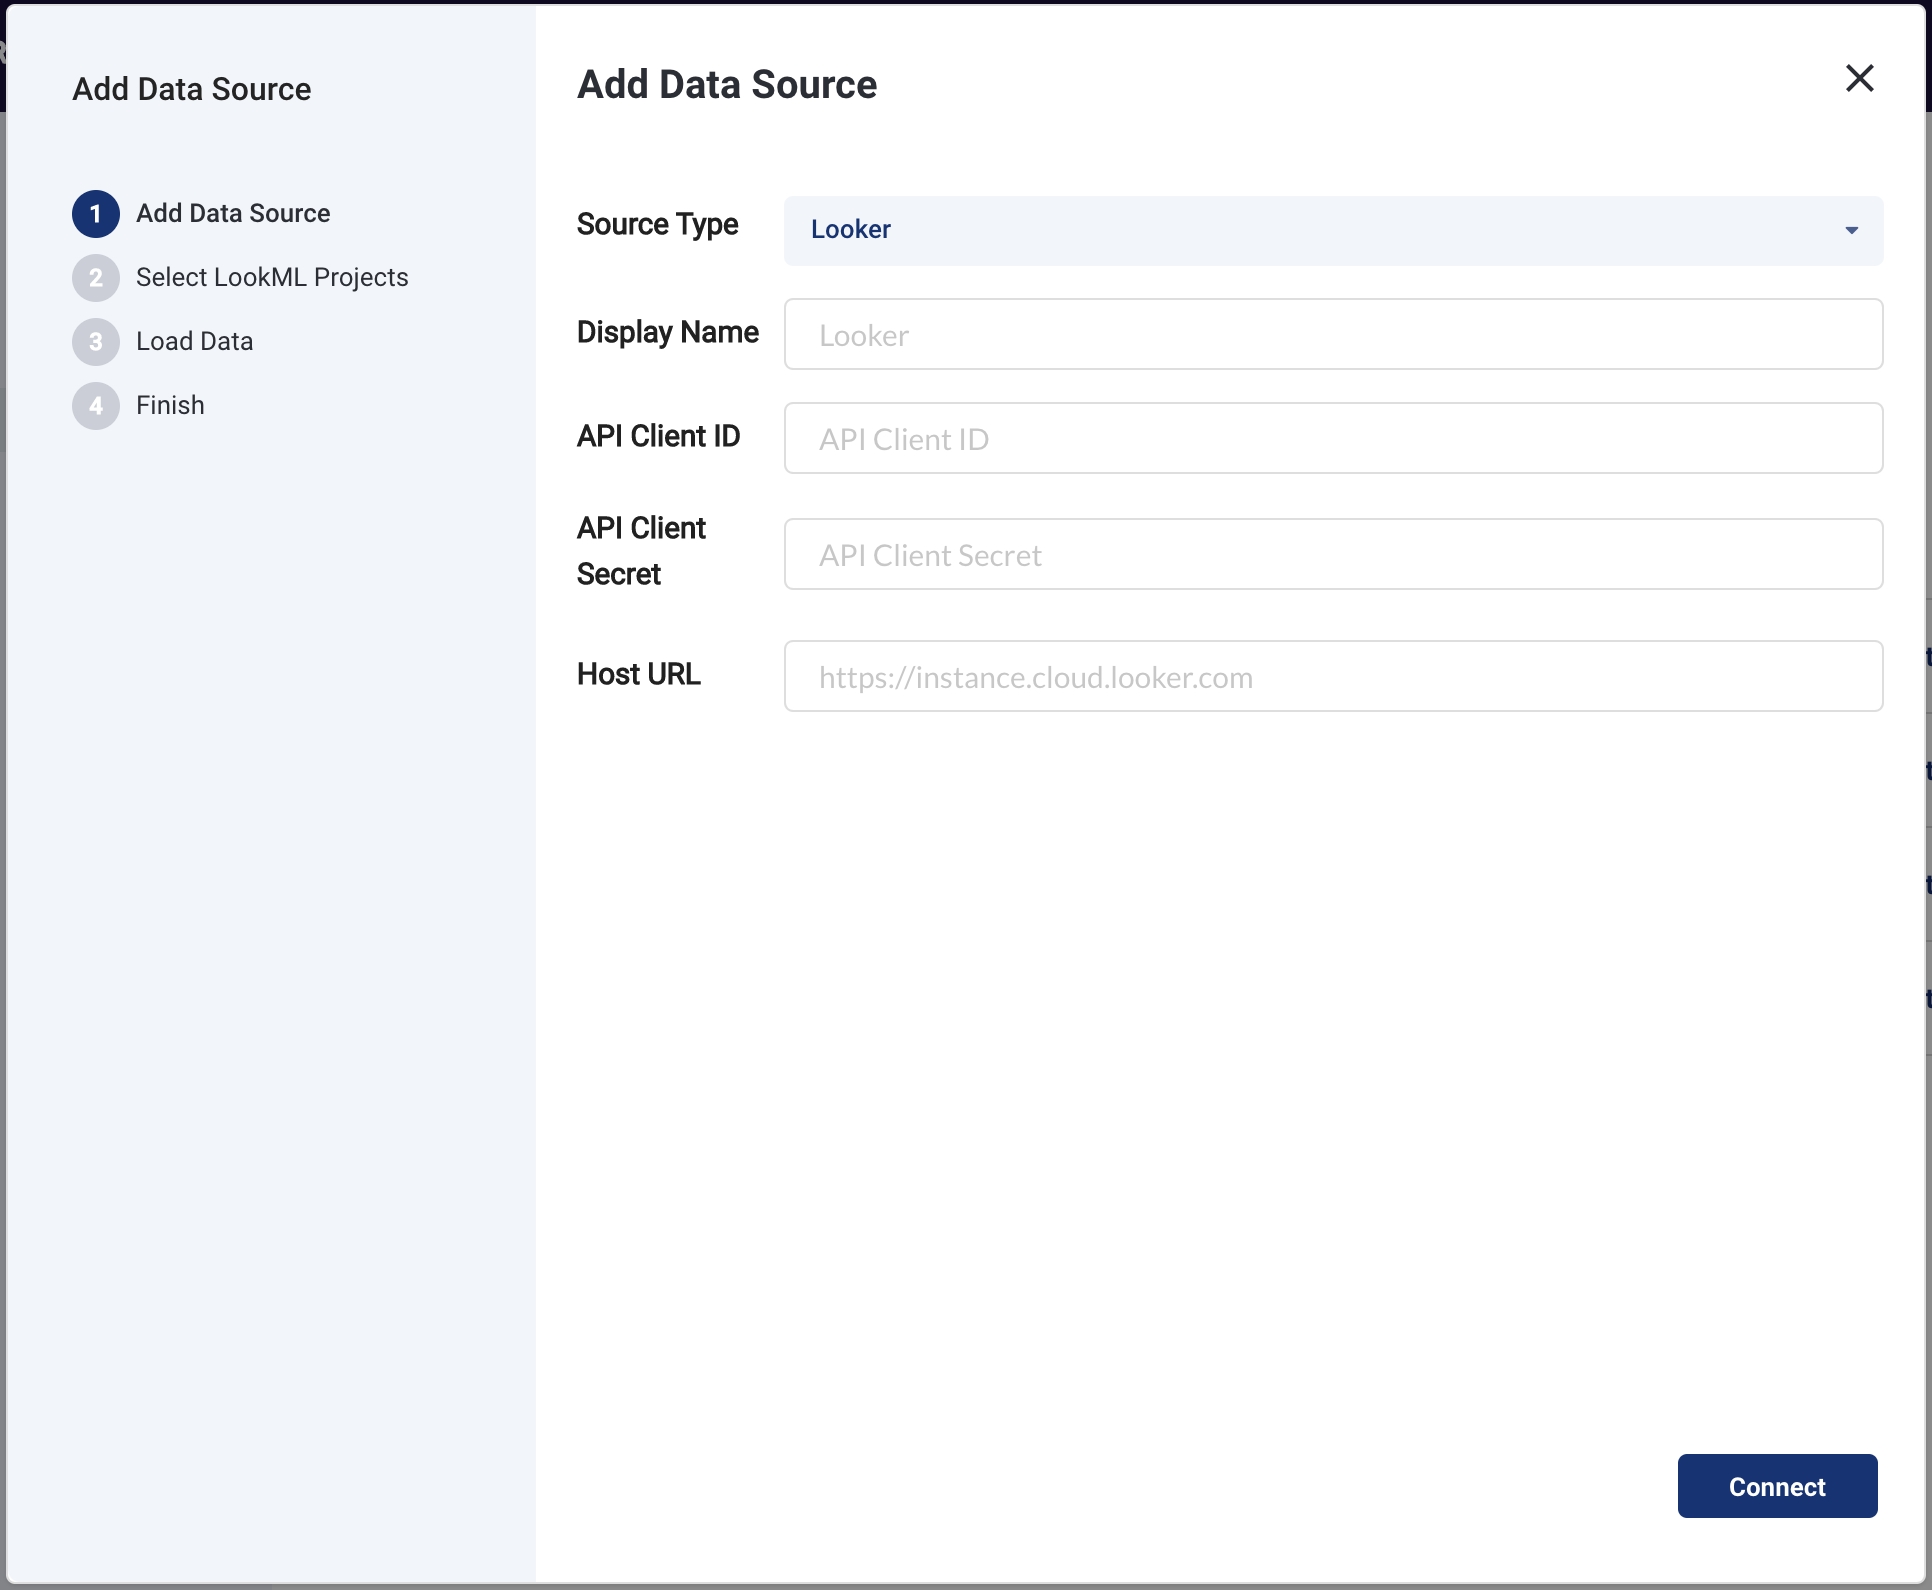Click the Host URL input field

coord(1333,677)
